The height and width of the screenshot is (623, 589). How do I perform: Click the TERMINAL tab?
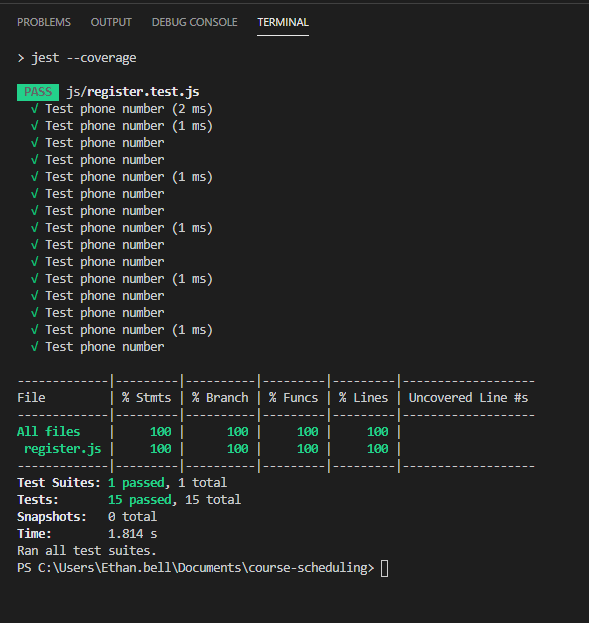pyautogui.click(x=283, y=22)
